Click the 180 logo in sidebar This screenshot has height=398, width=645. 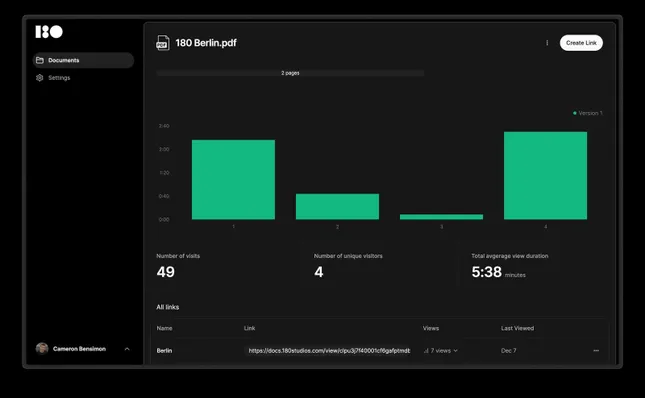49,32
